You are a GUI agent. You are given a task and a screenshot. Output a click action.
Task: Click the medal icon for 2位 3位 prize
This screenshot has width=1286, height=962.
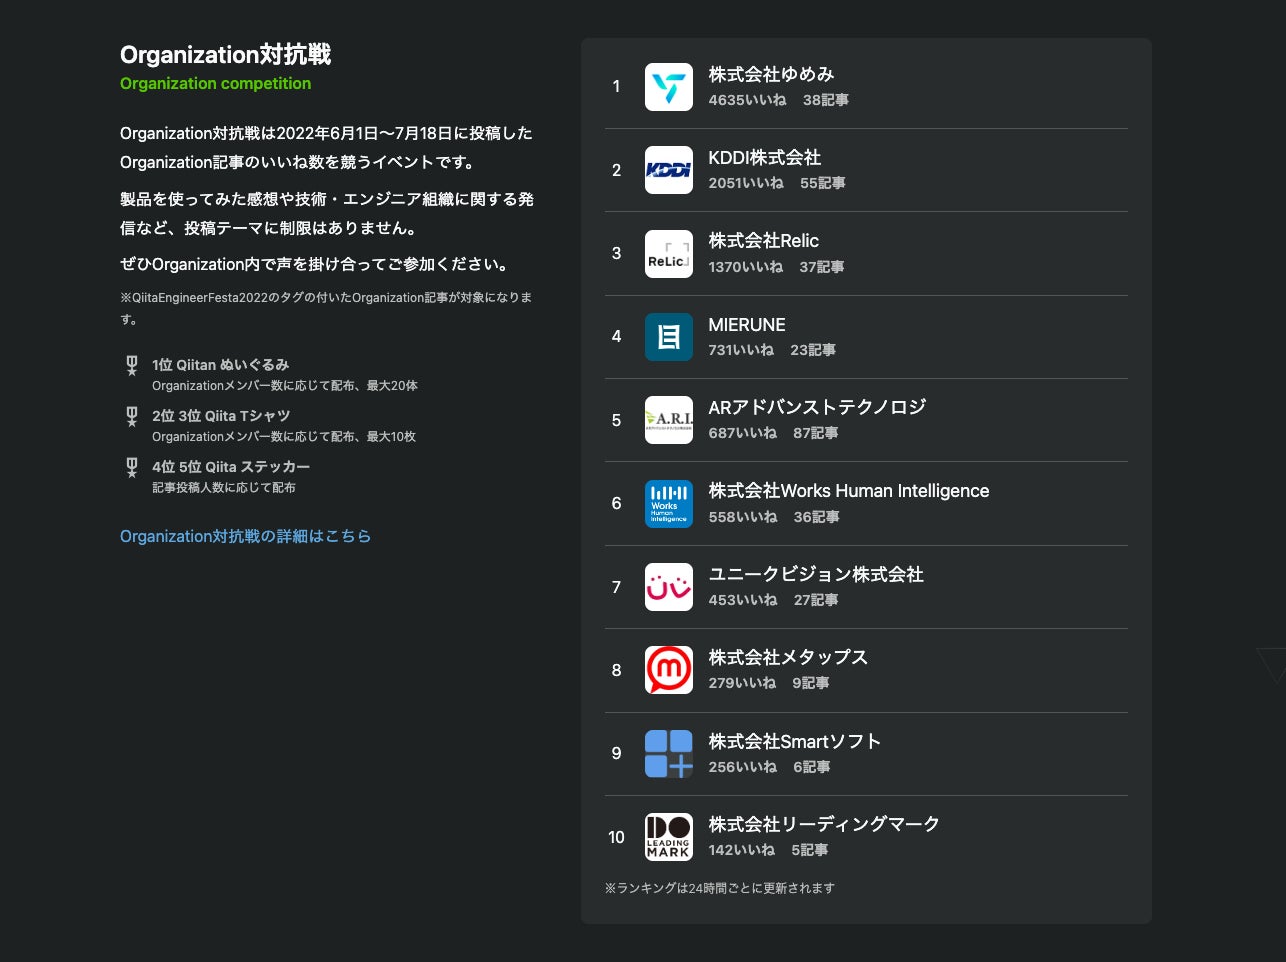tap(131, 417)
